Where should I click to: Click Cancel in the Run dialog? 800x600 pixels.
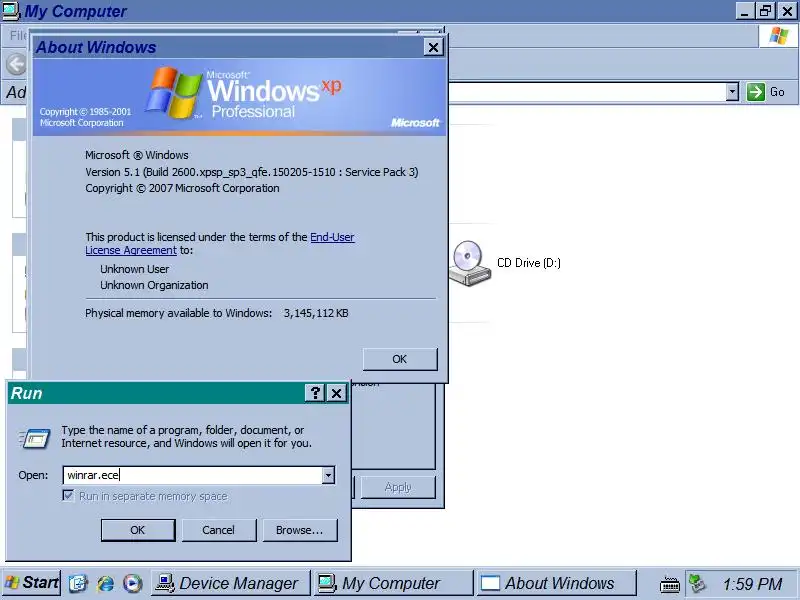[x=218, y=530]
